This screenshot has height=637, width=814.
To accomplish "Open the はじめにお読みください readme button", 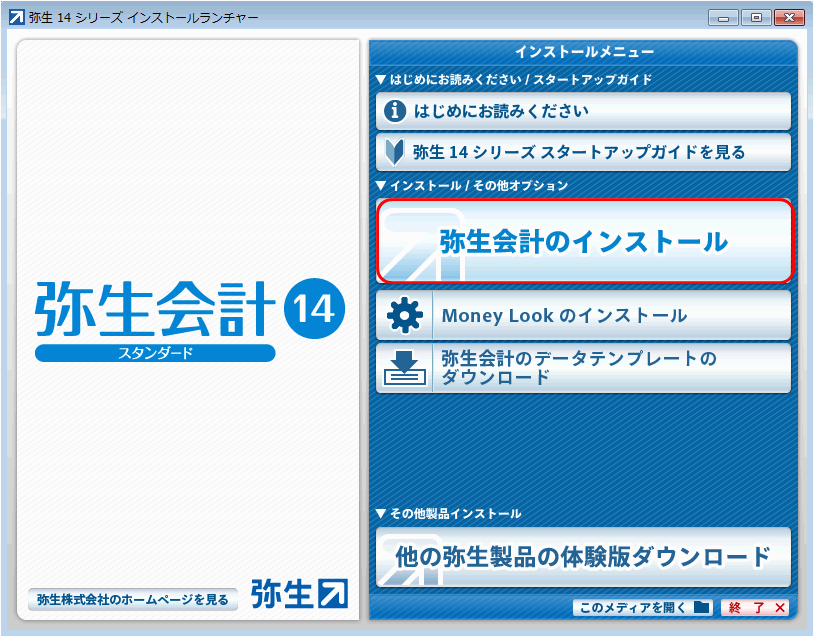I will (x=583, y=111).
